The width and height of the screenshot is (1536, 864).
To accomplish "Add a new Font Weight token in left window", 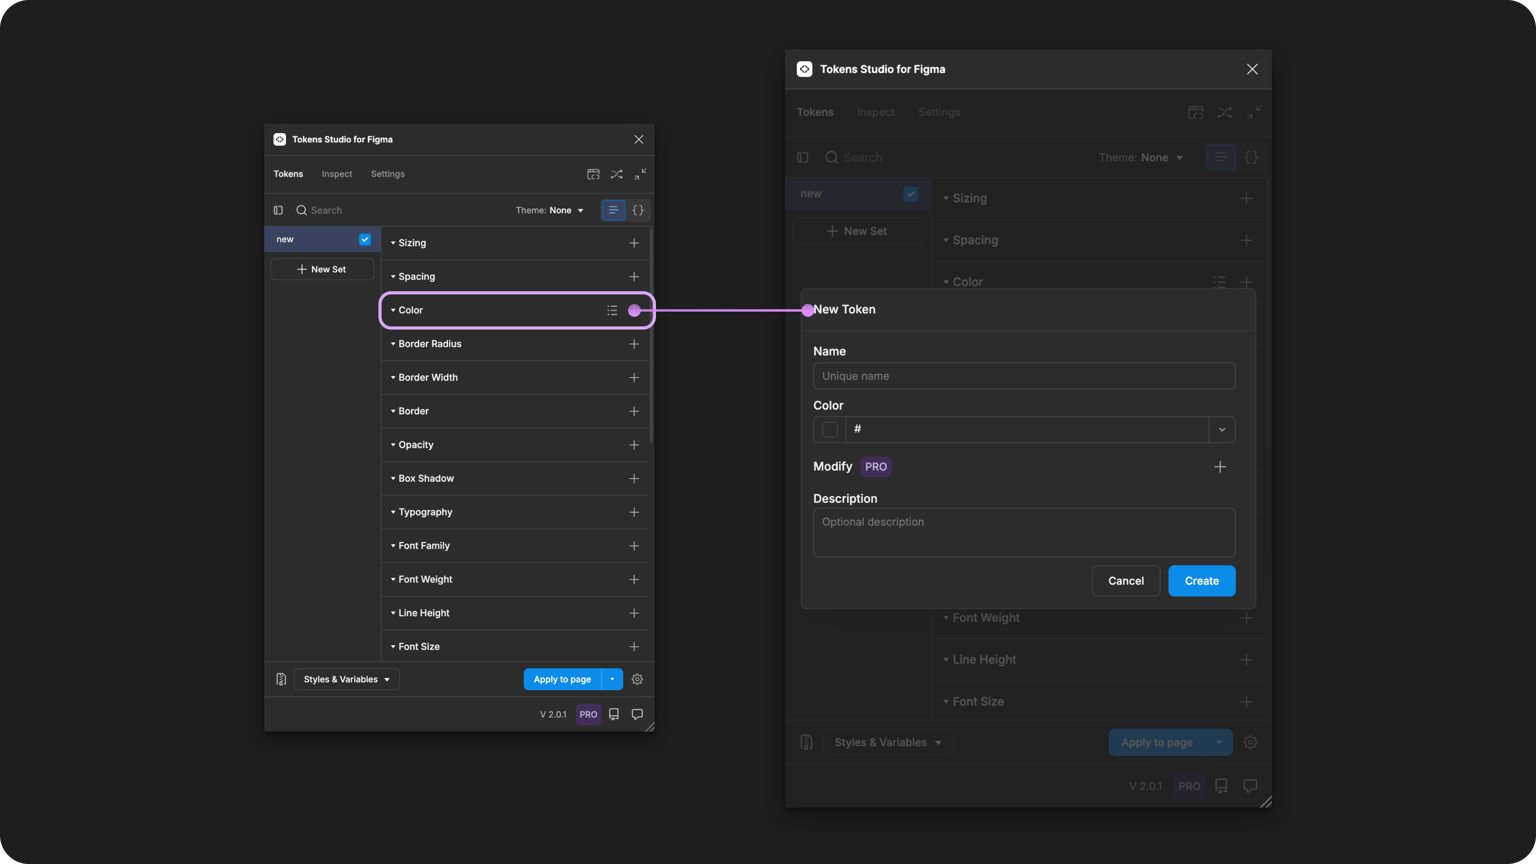I will 634,580.
